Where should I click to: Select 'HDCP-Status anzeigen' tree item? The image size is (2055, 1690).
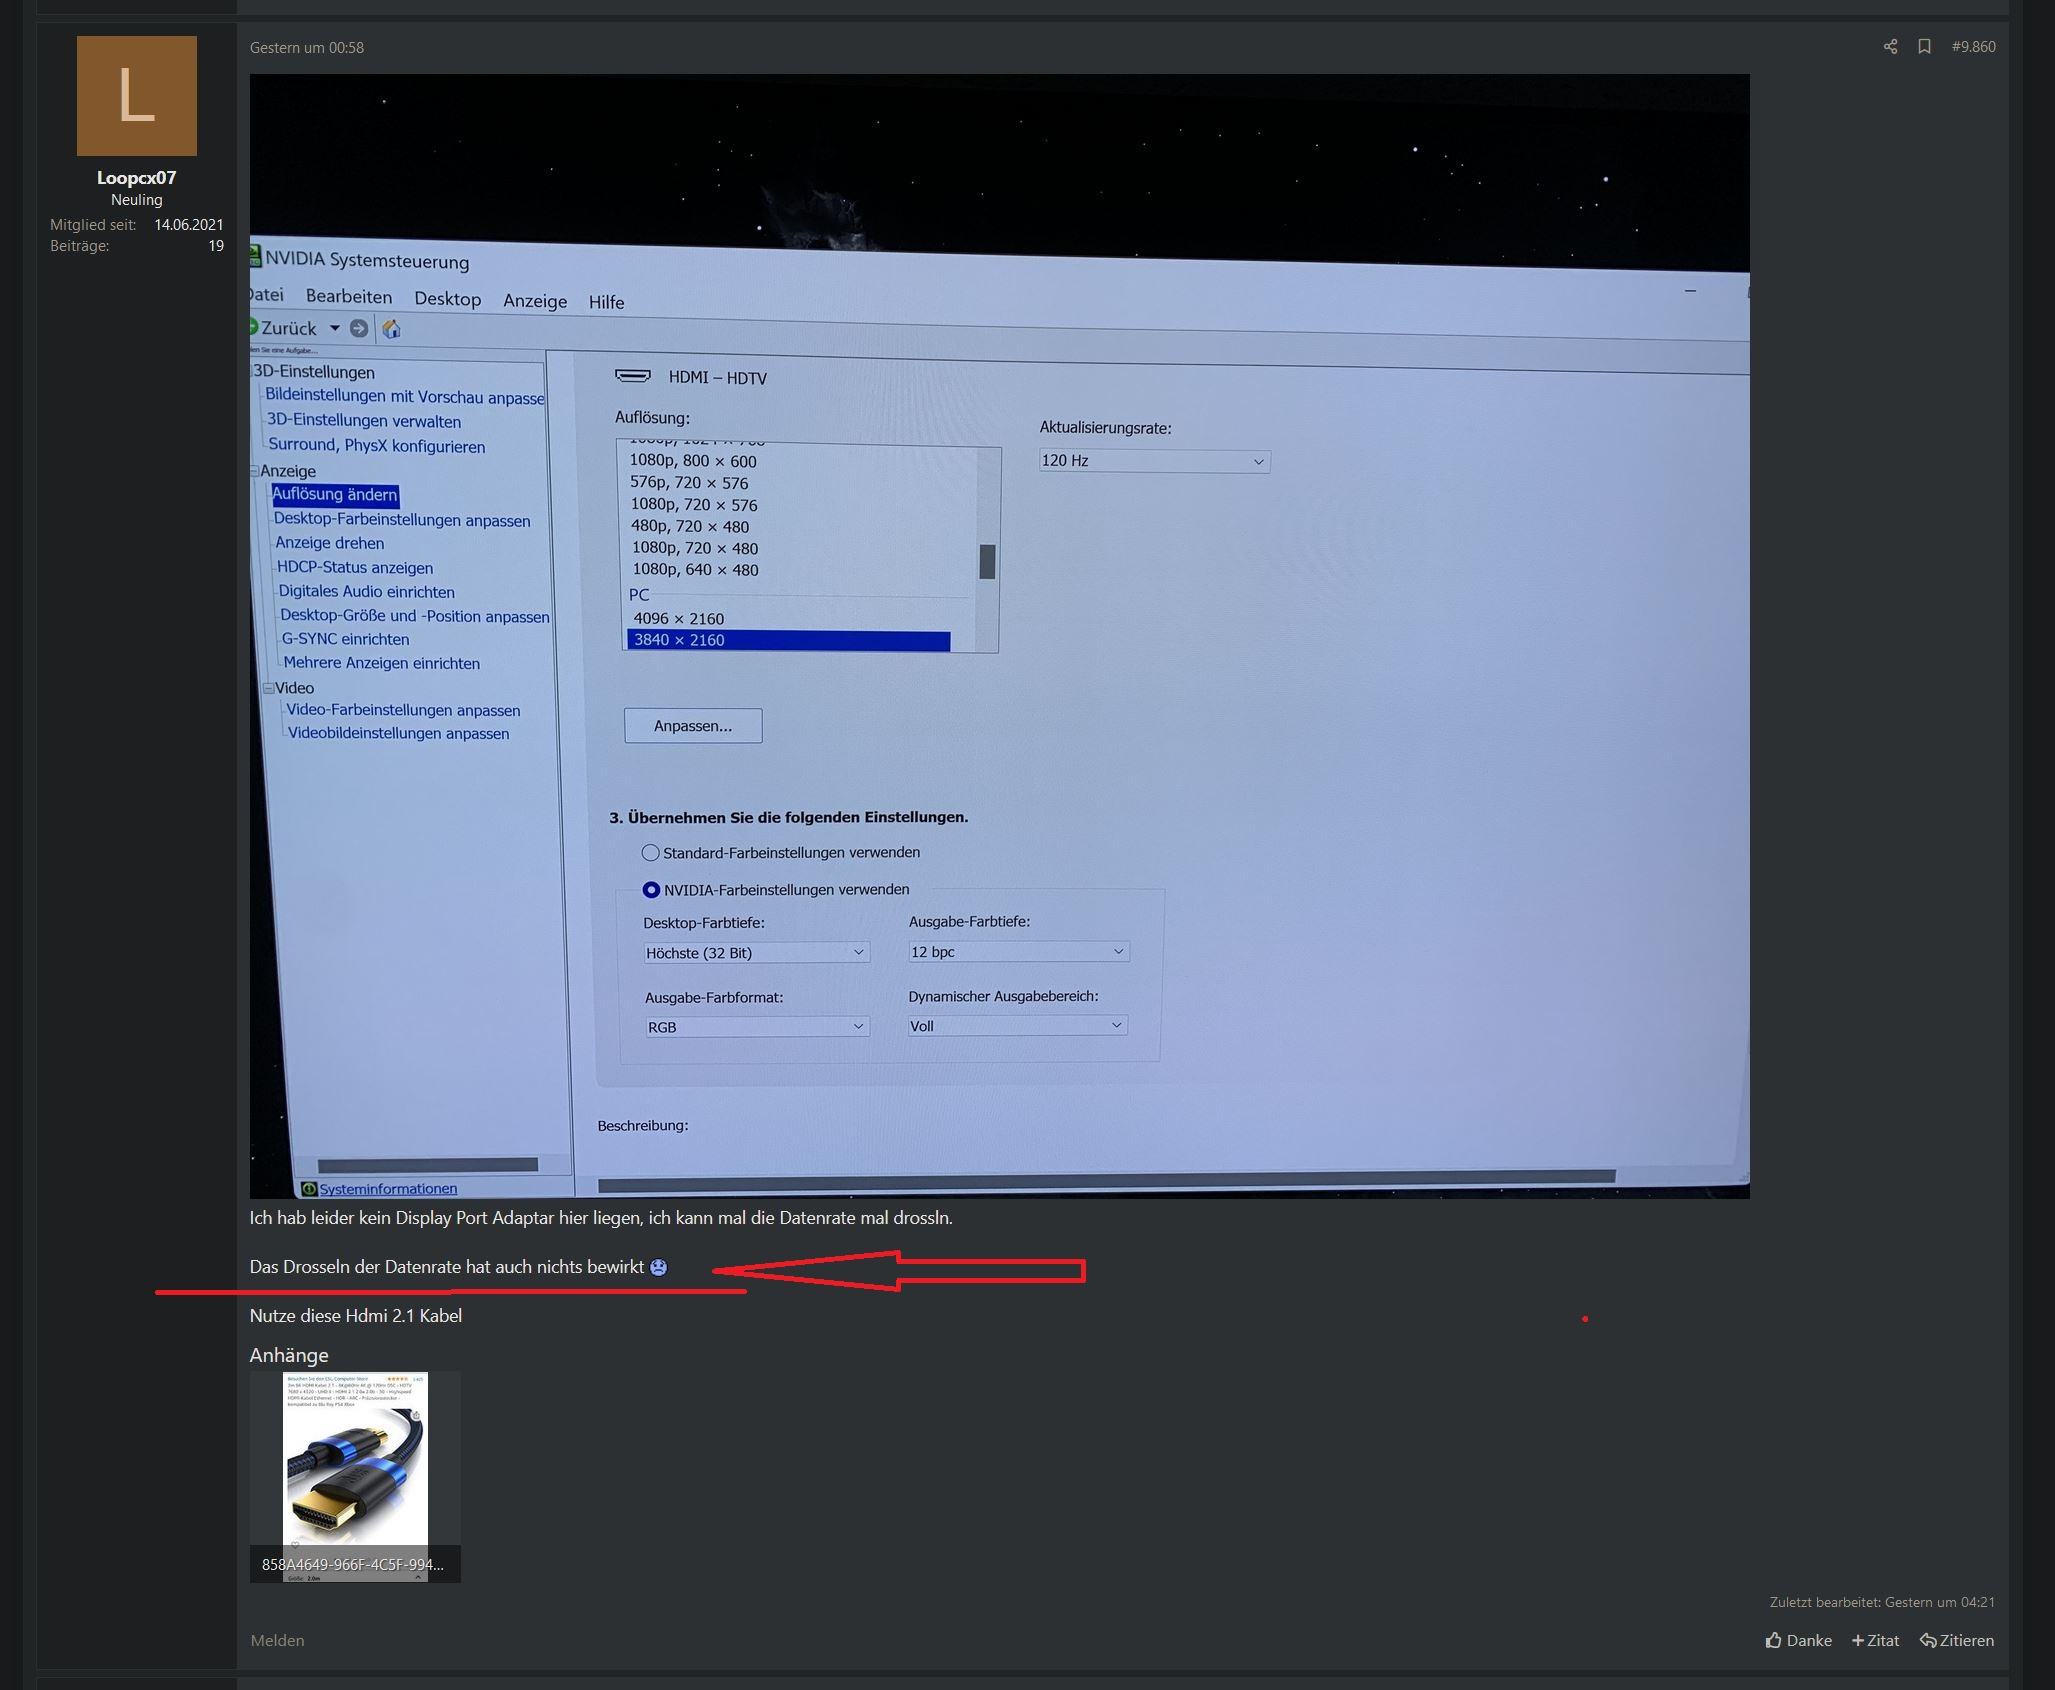click(x=355, y=568)
